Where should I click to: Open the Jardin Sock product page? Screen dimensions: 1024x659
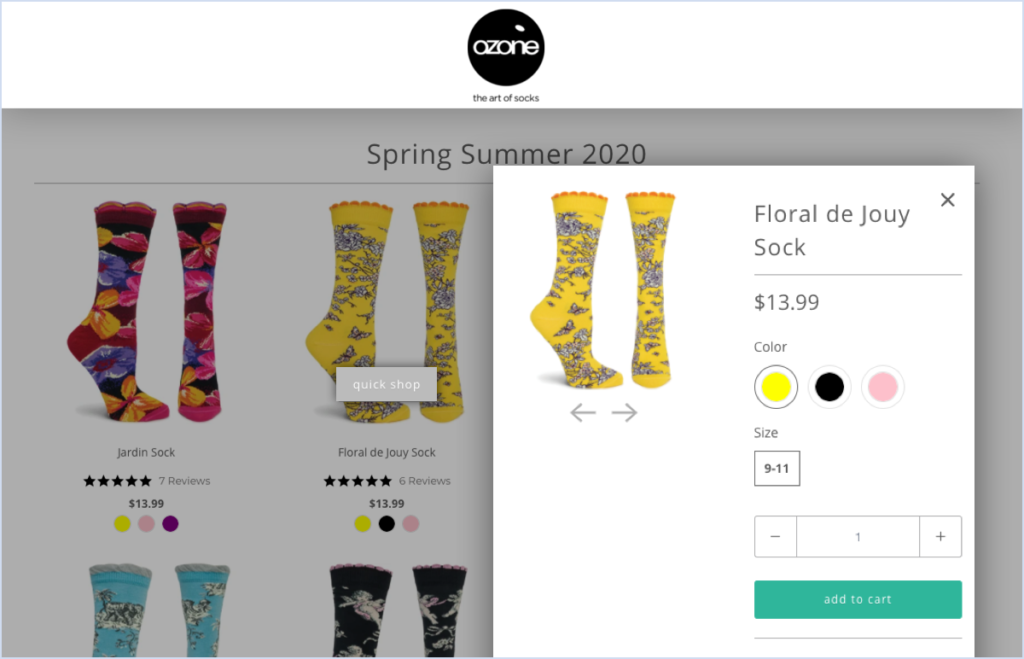[146, 452]
